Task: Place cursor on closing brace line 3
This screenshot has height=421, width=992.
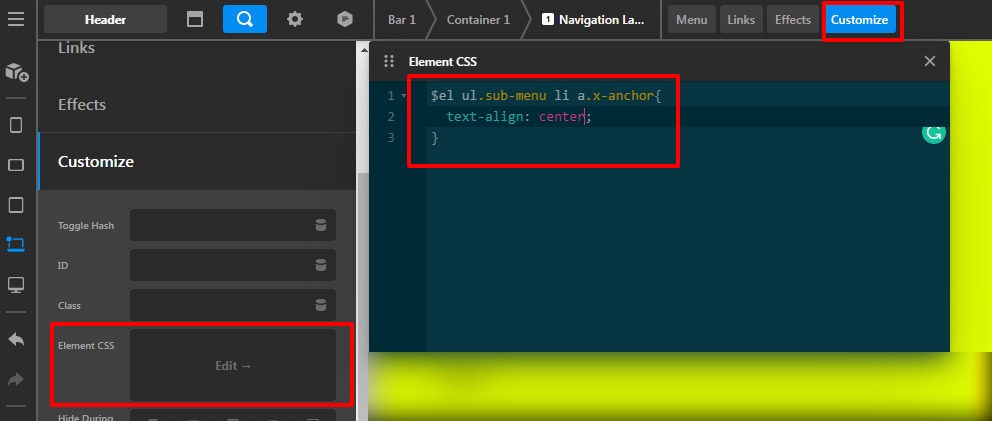Action: [435, 137]
